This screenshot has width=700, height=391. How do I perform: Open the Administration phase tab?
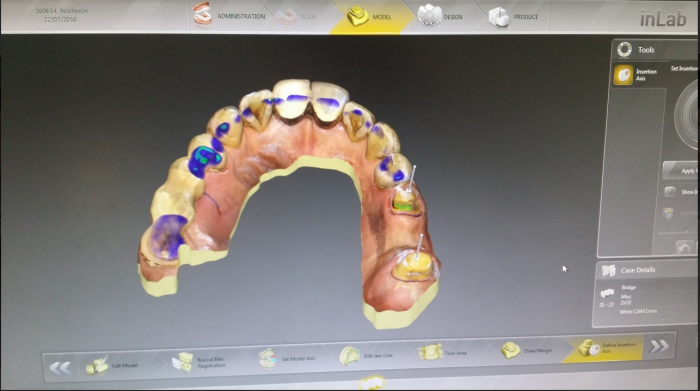229,16
